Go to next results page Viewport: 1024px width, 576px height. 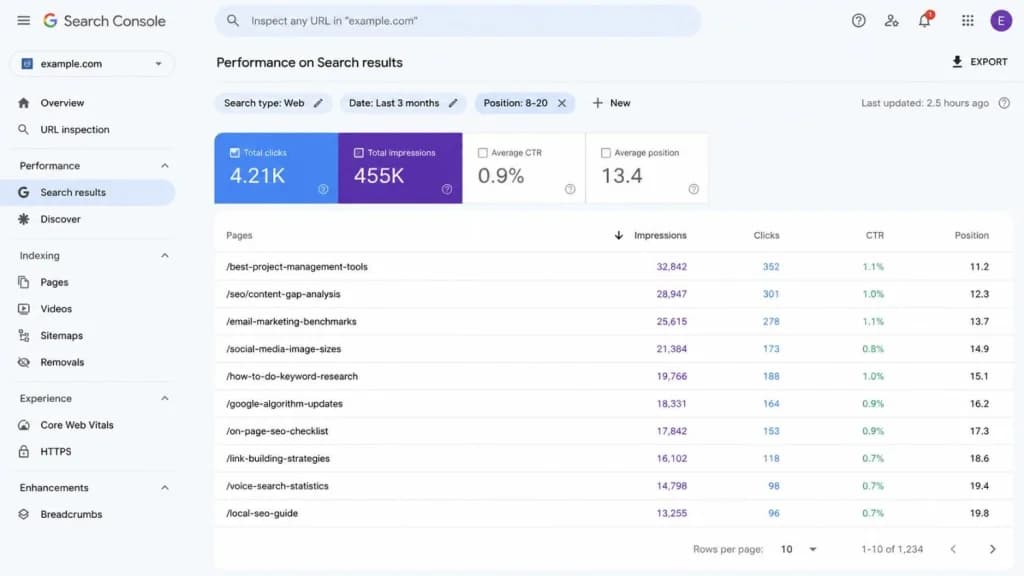coord(992,549)
